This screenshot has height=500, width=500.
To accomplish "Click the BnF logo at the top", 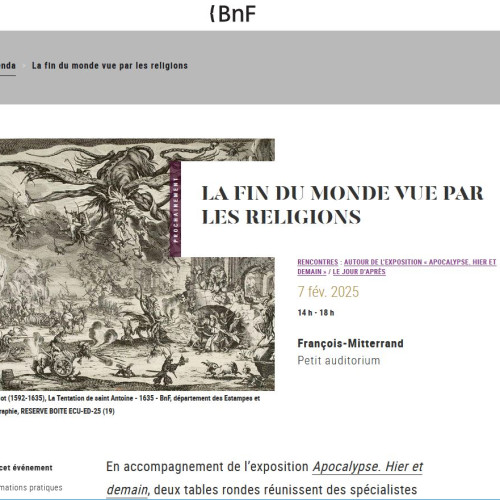I will (x=233, y=14).
